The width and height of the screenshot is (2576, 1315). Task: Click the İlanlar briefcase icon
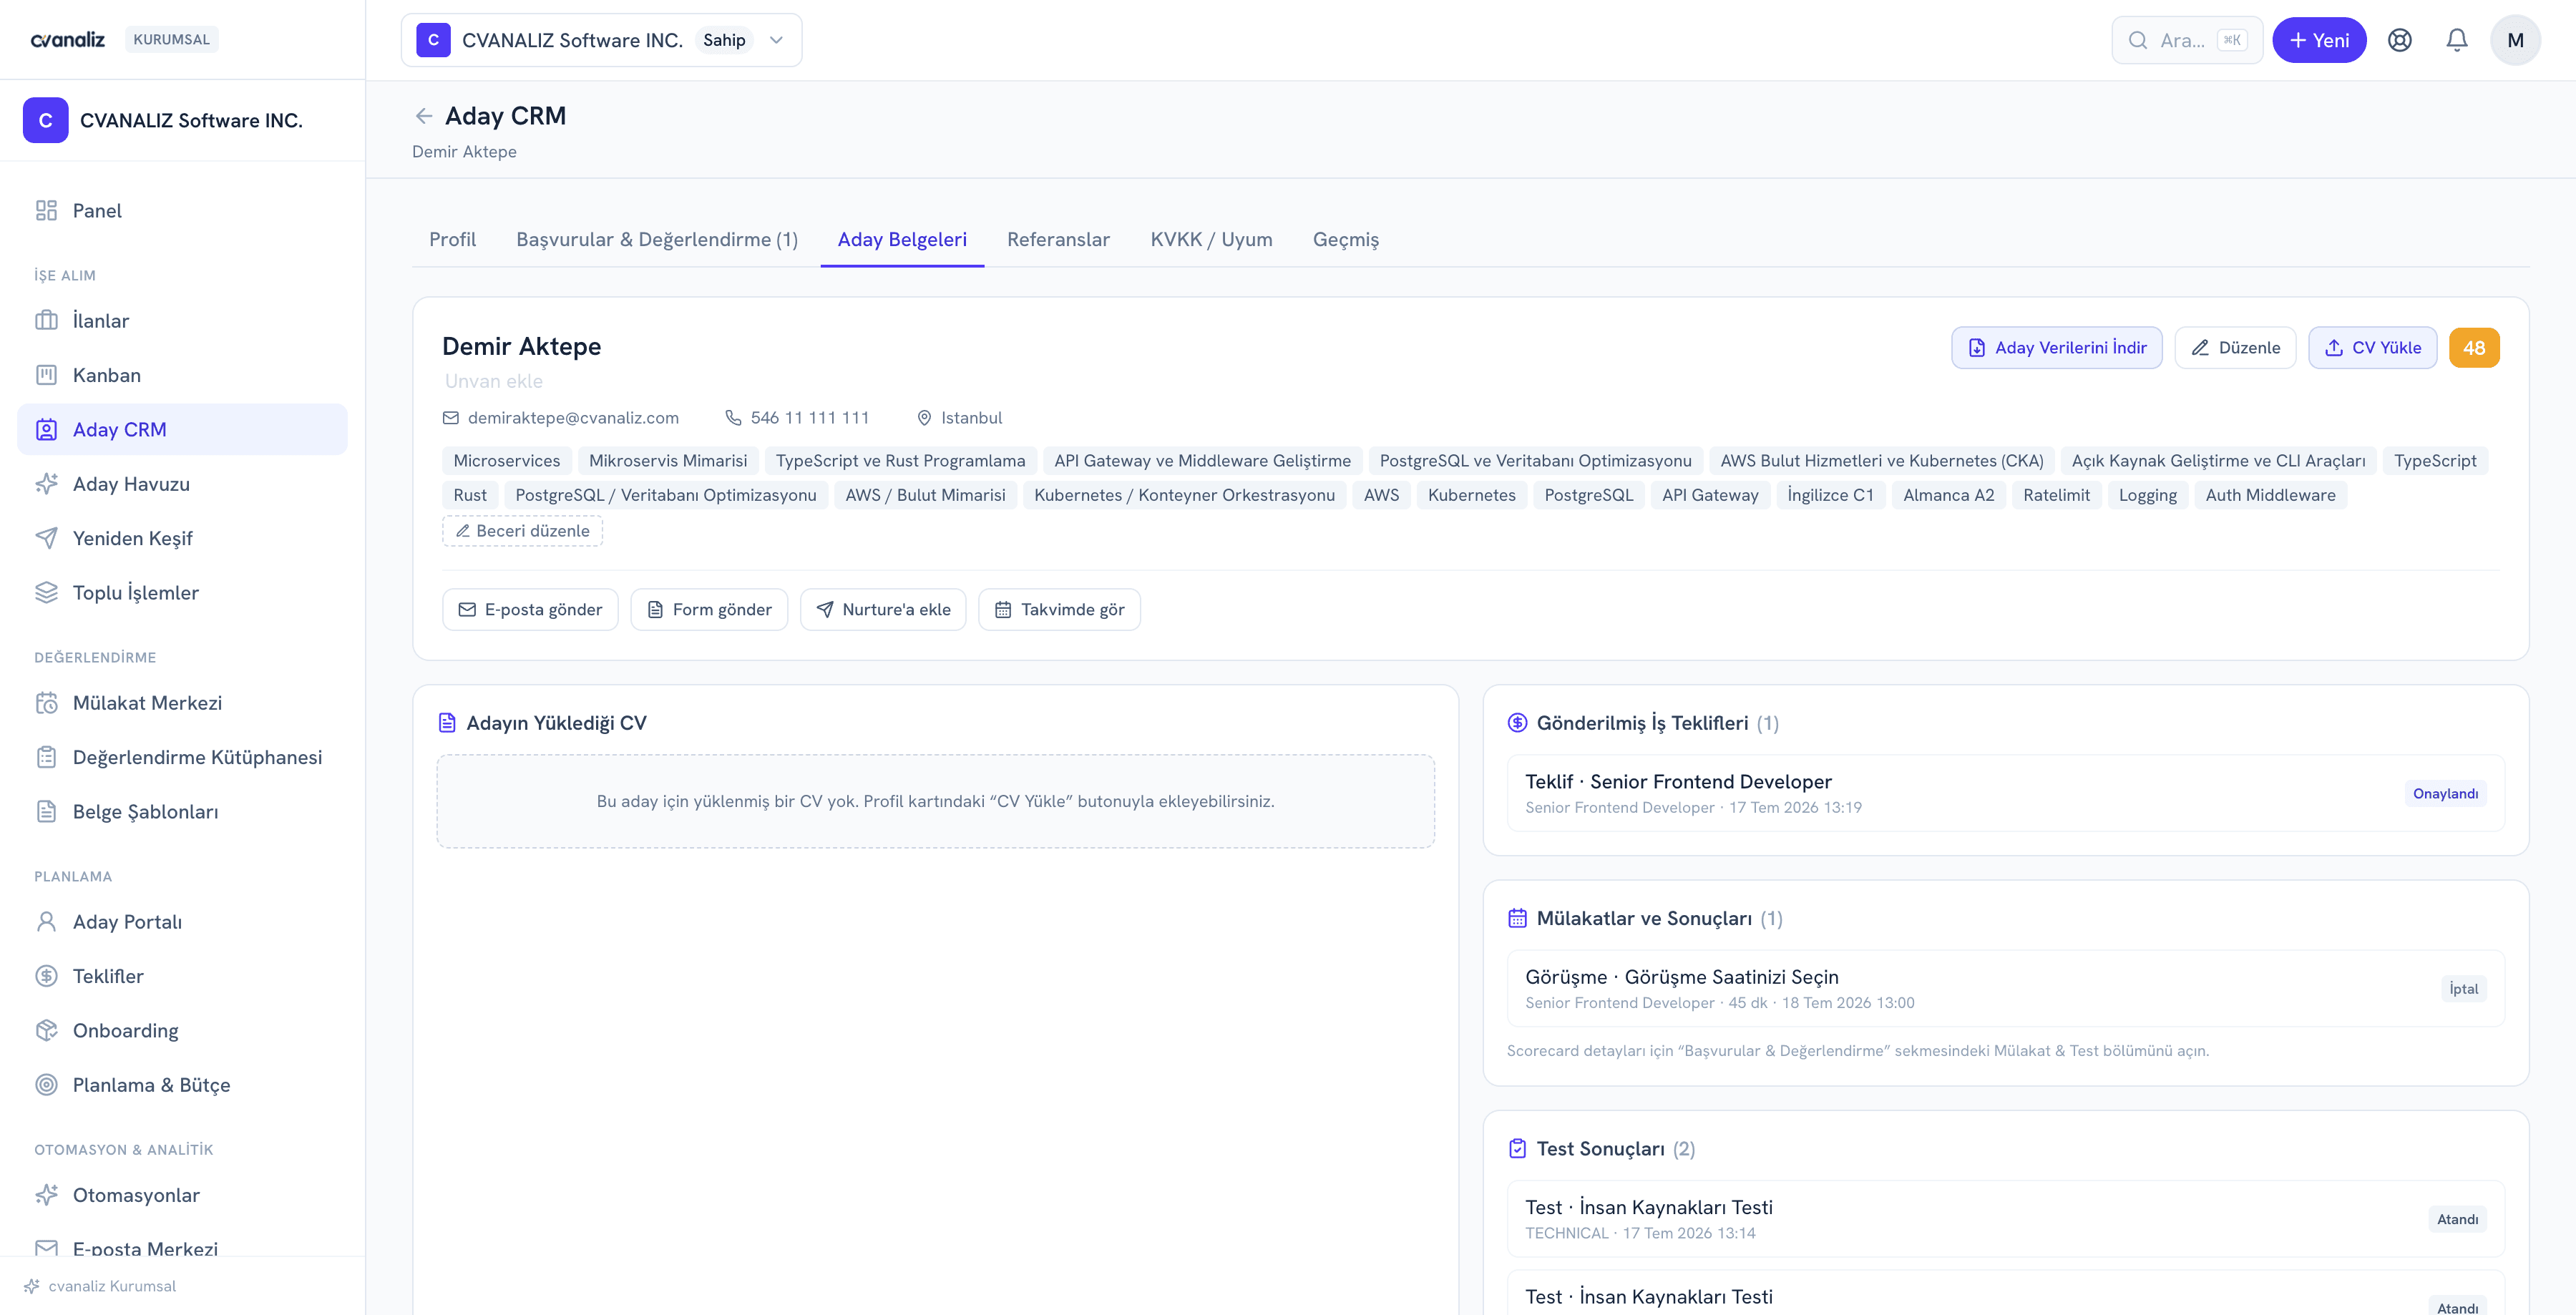click(x=46, y=320)
